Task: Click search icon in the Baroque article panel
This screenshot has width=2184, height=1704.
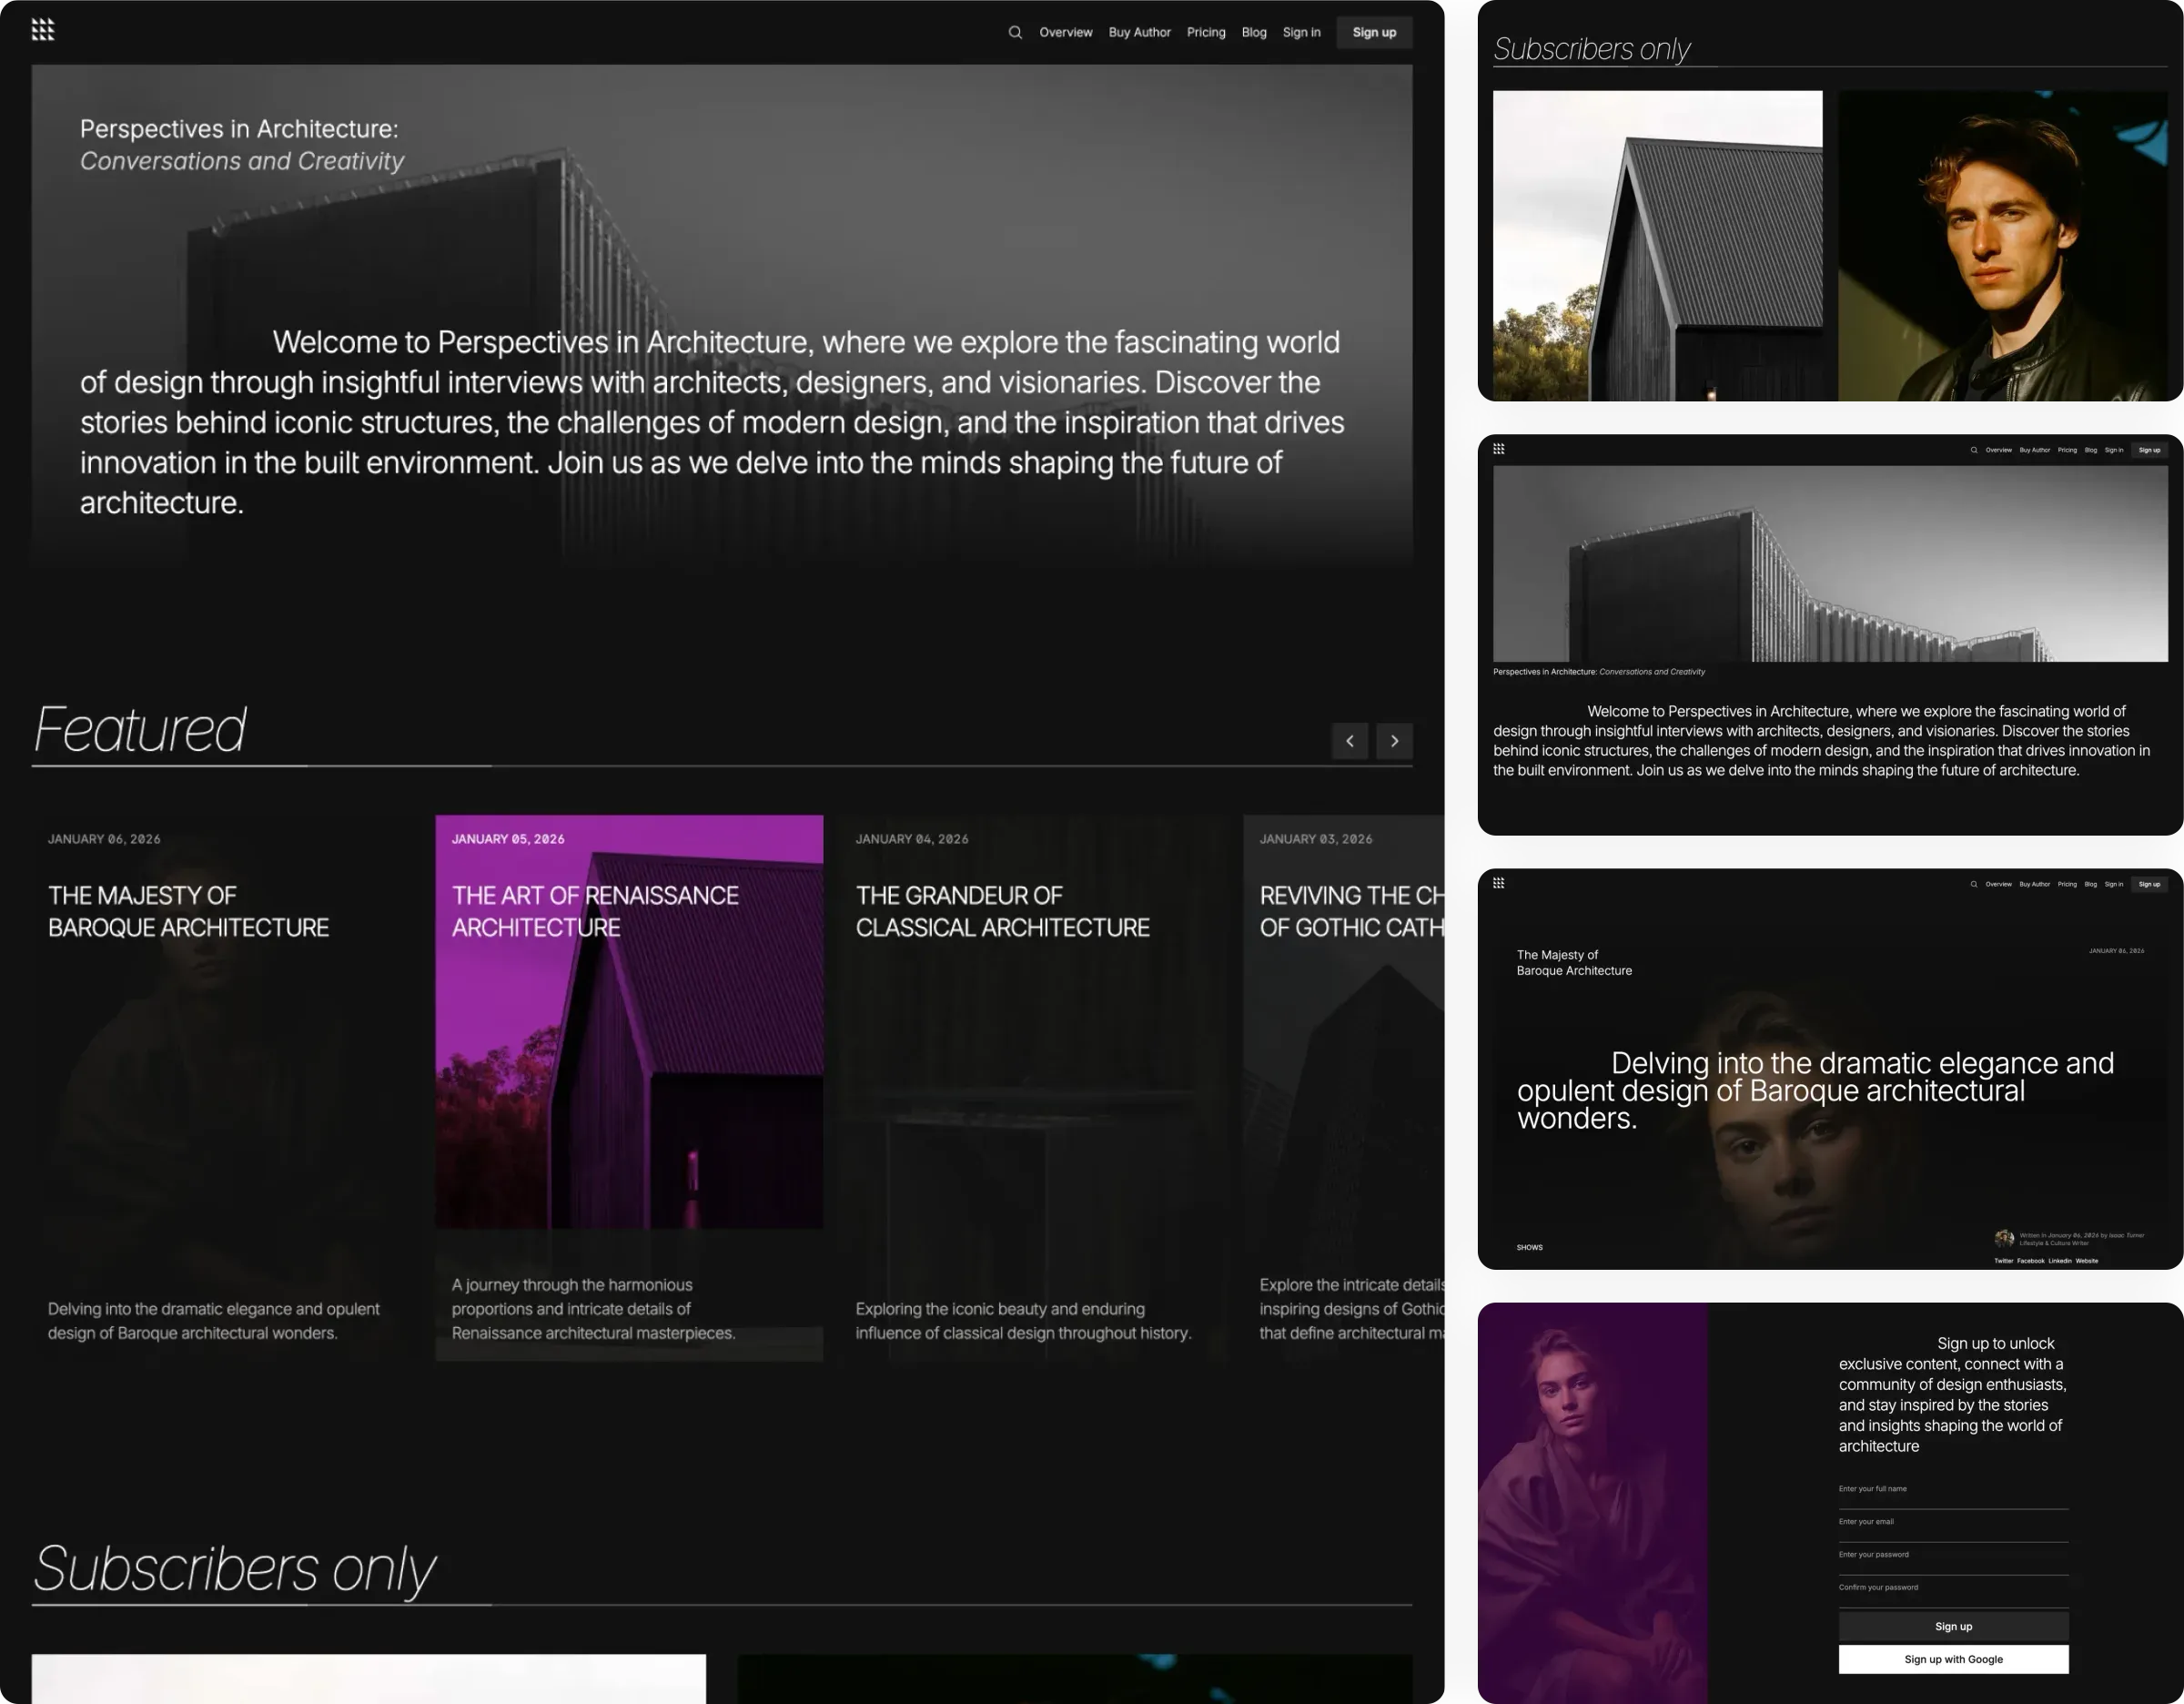Action: tap(1973, 884)
